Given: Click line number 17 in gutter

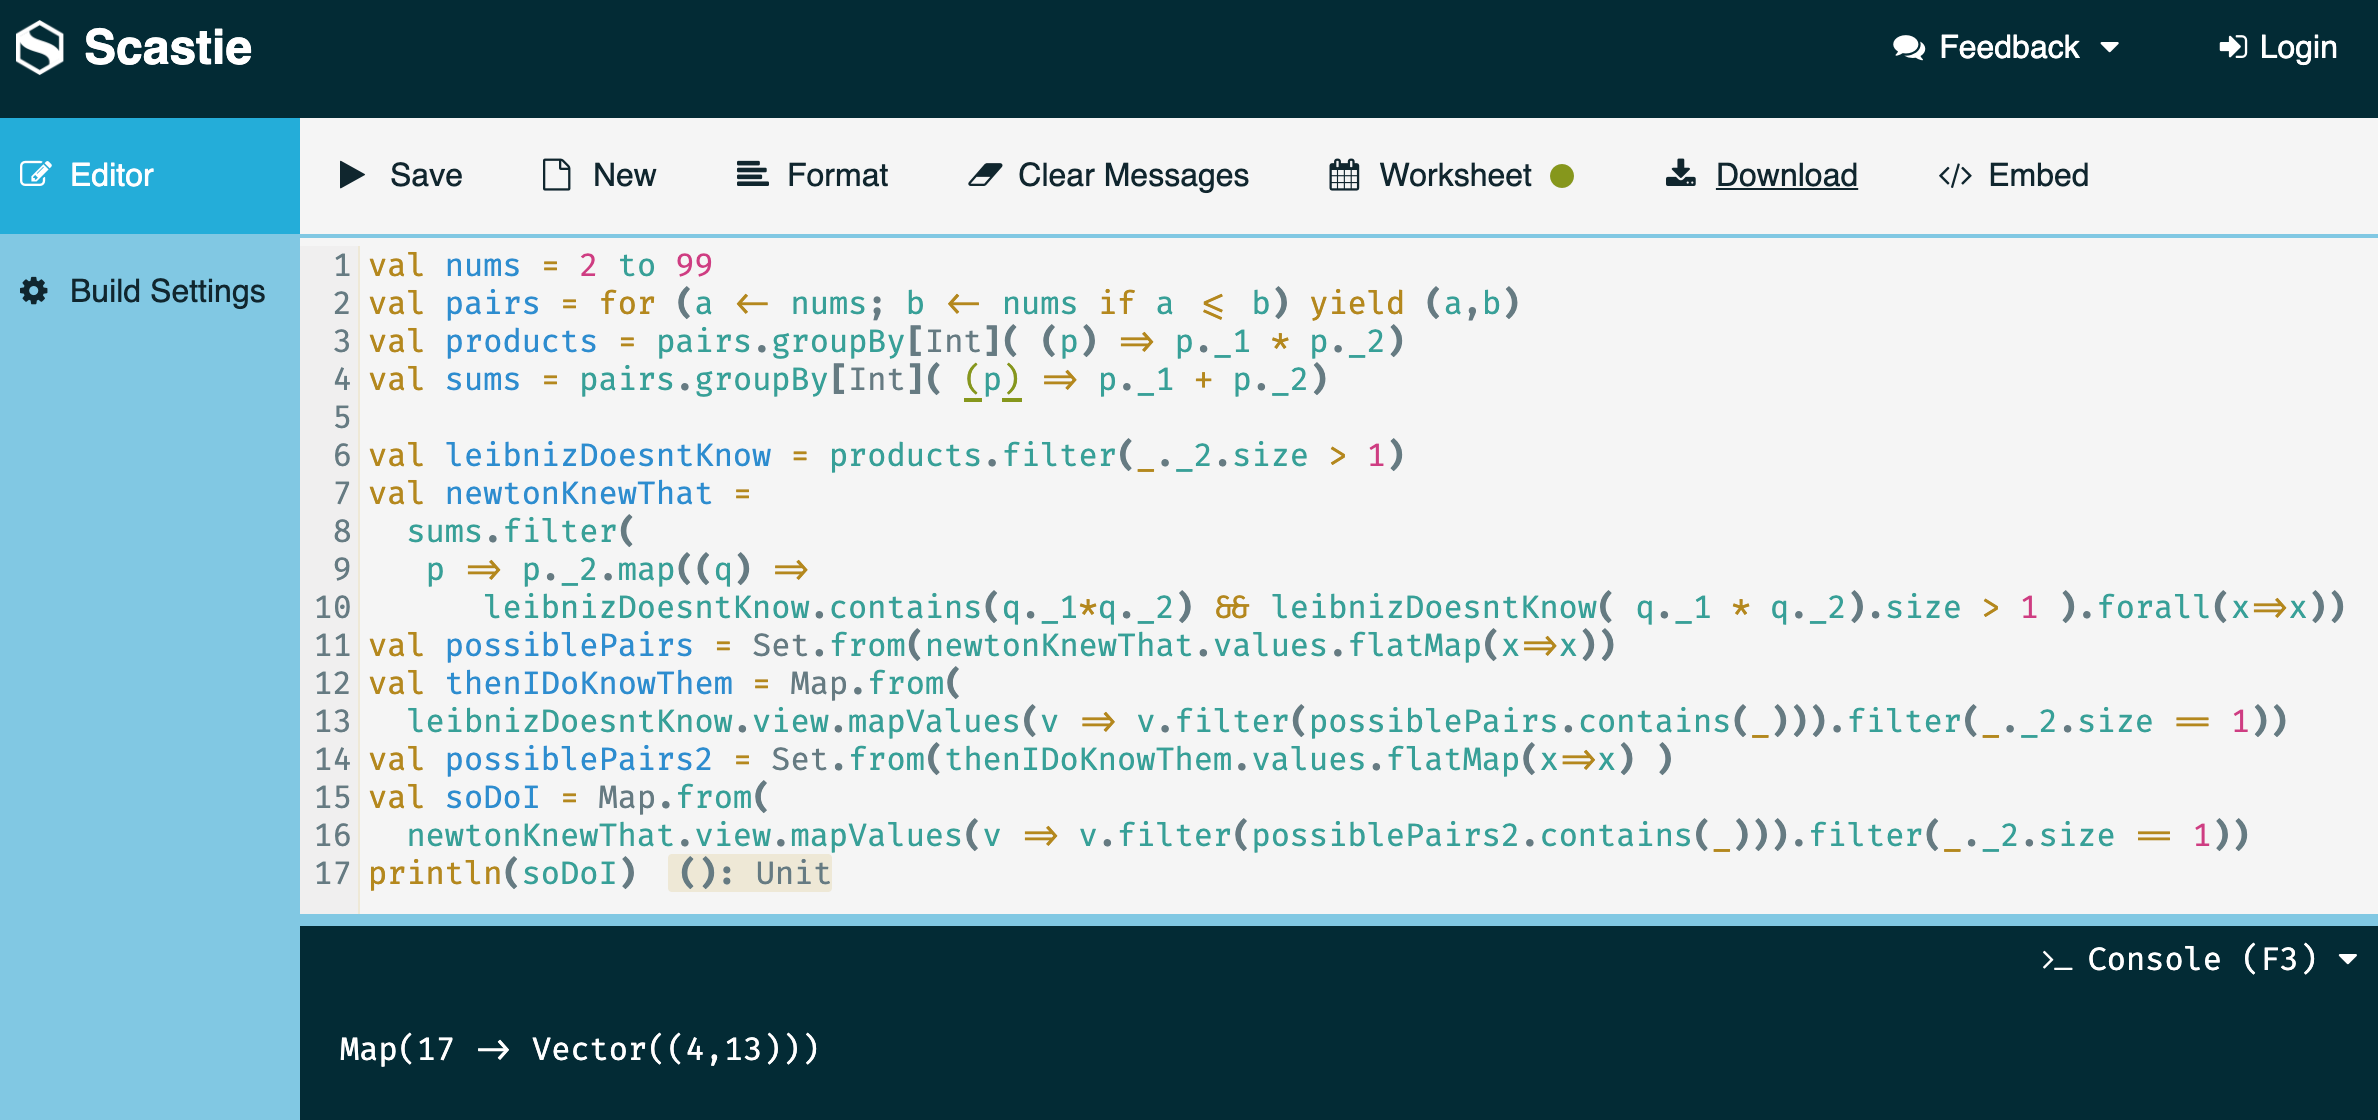Looking at the screenshot, I should click(x=333, y=873).
